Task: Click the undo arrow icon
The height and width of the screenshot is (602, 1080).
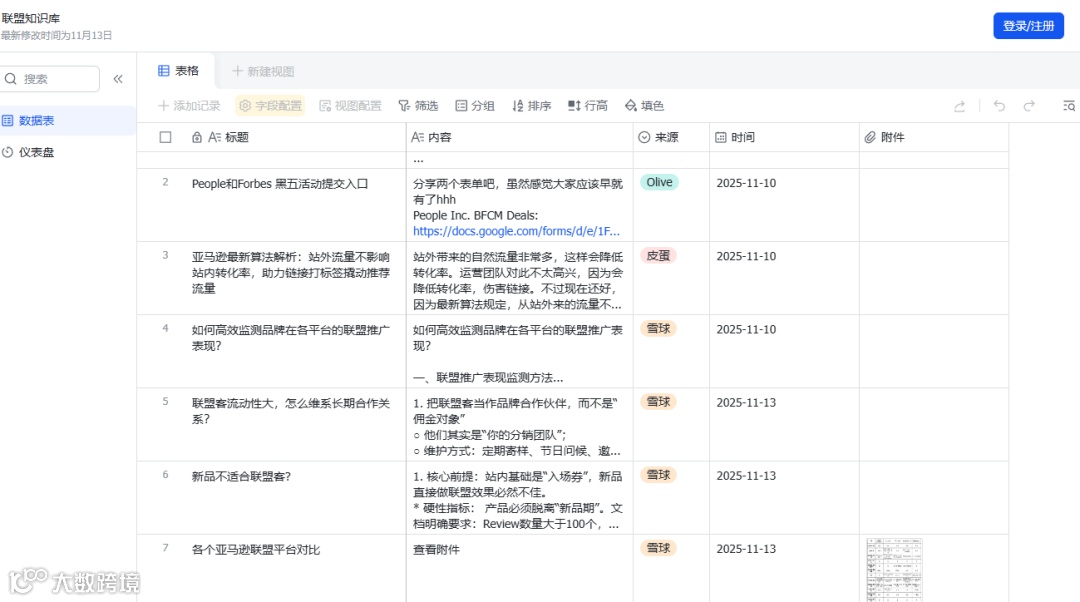Action: pos(999,106)
